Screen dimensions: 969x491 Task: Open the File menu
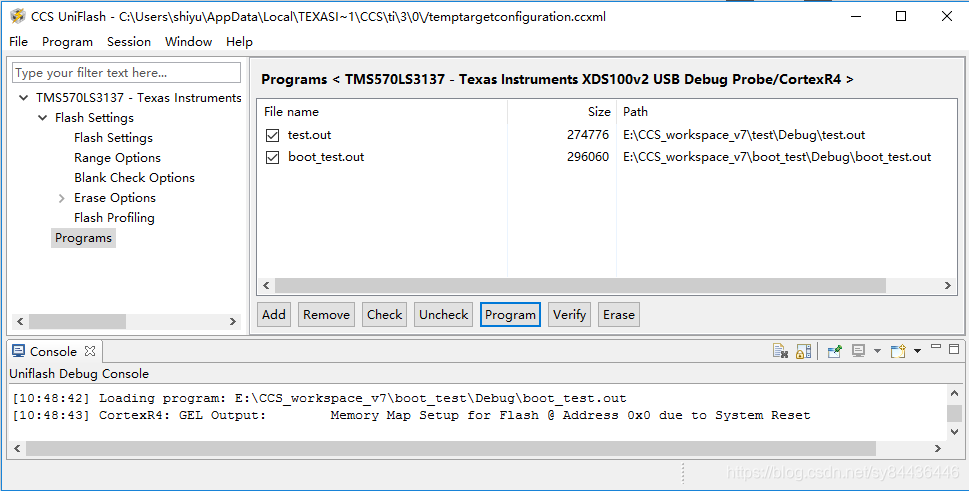(19, 41)
